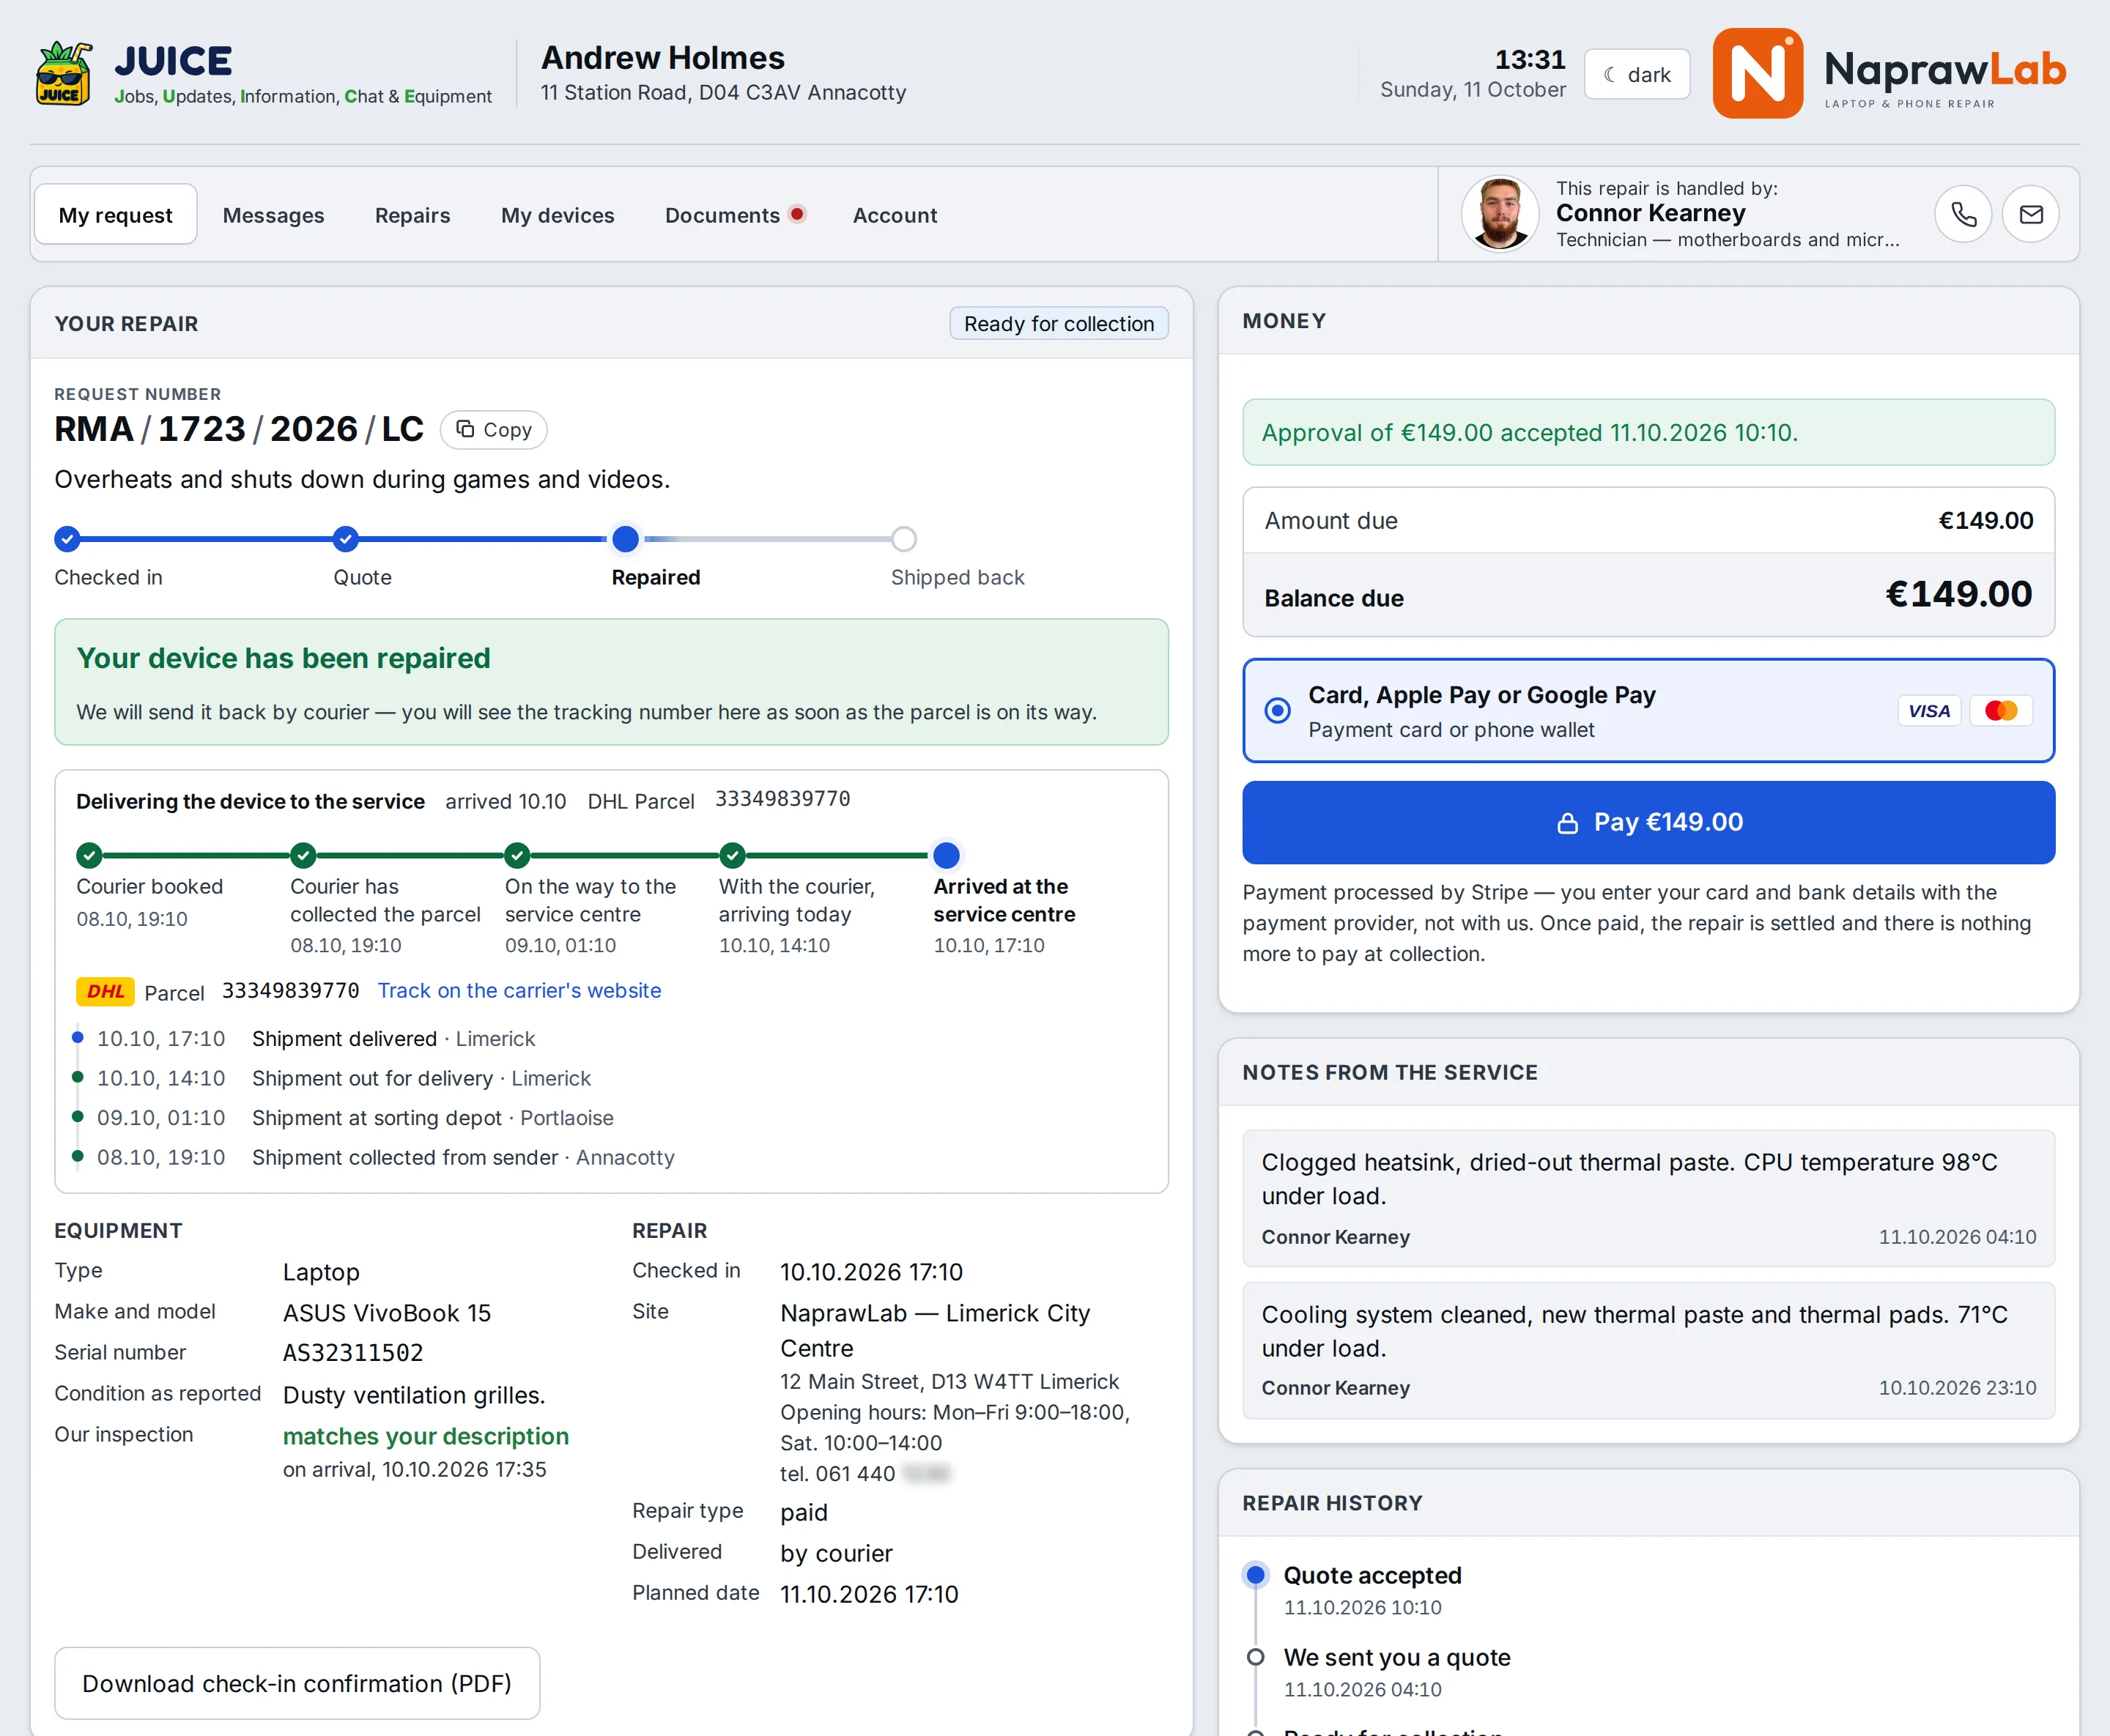The image size is (2110, 1736).
Task: Click tracking number next to DHL Parcel badge
Action: (x=291, y=991)
